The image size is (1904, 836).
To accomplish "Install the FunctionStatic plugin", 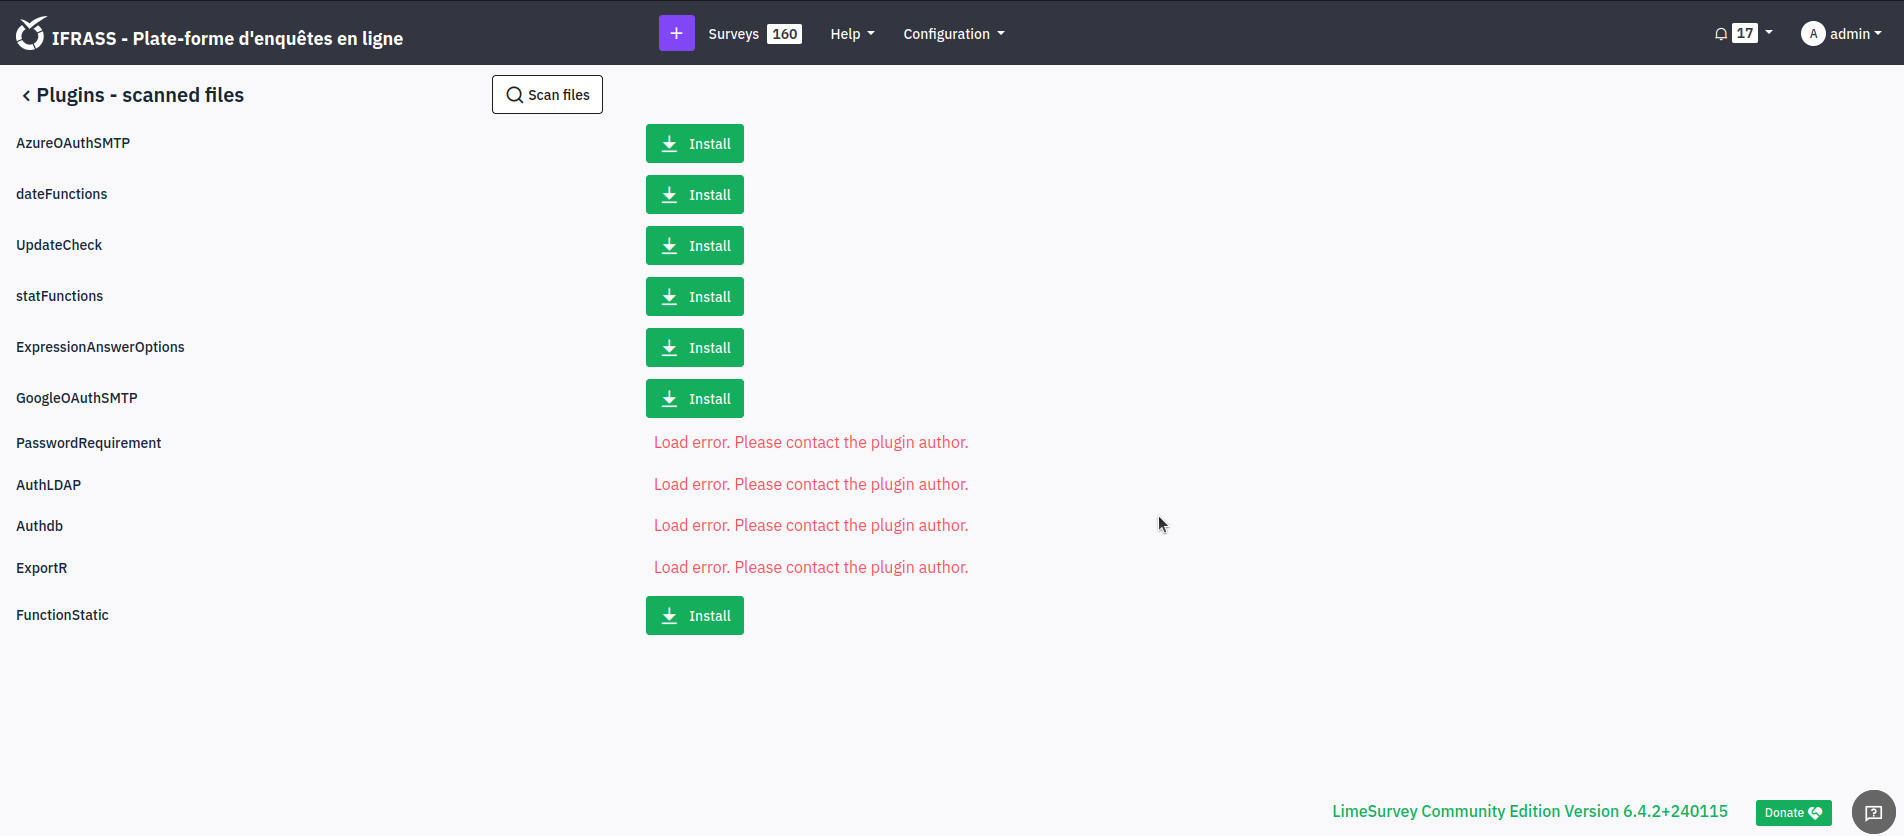I will pyautogui.click(x=695, y=615).
